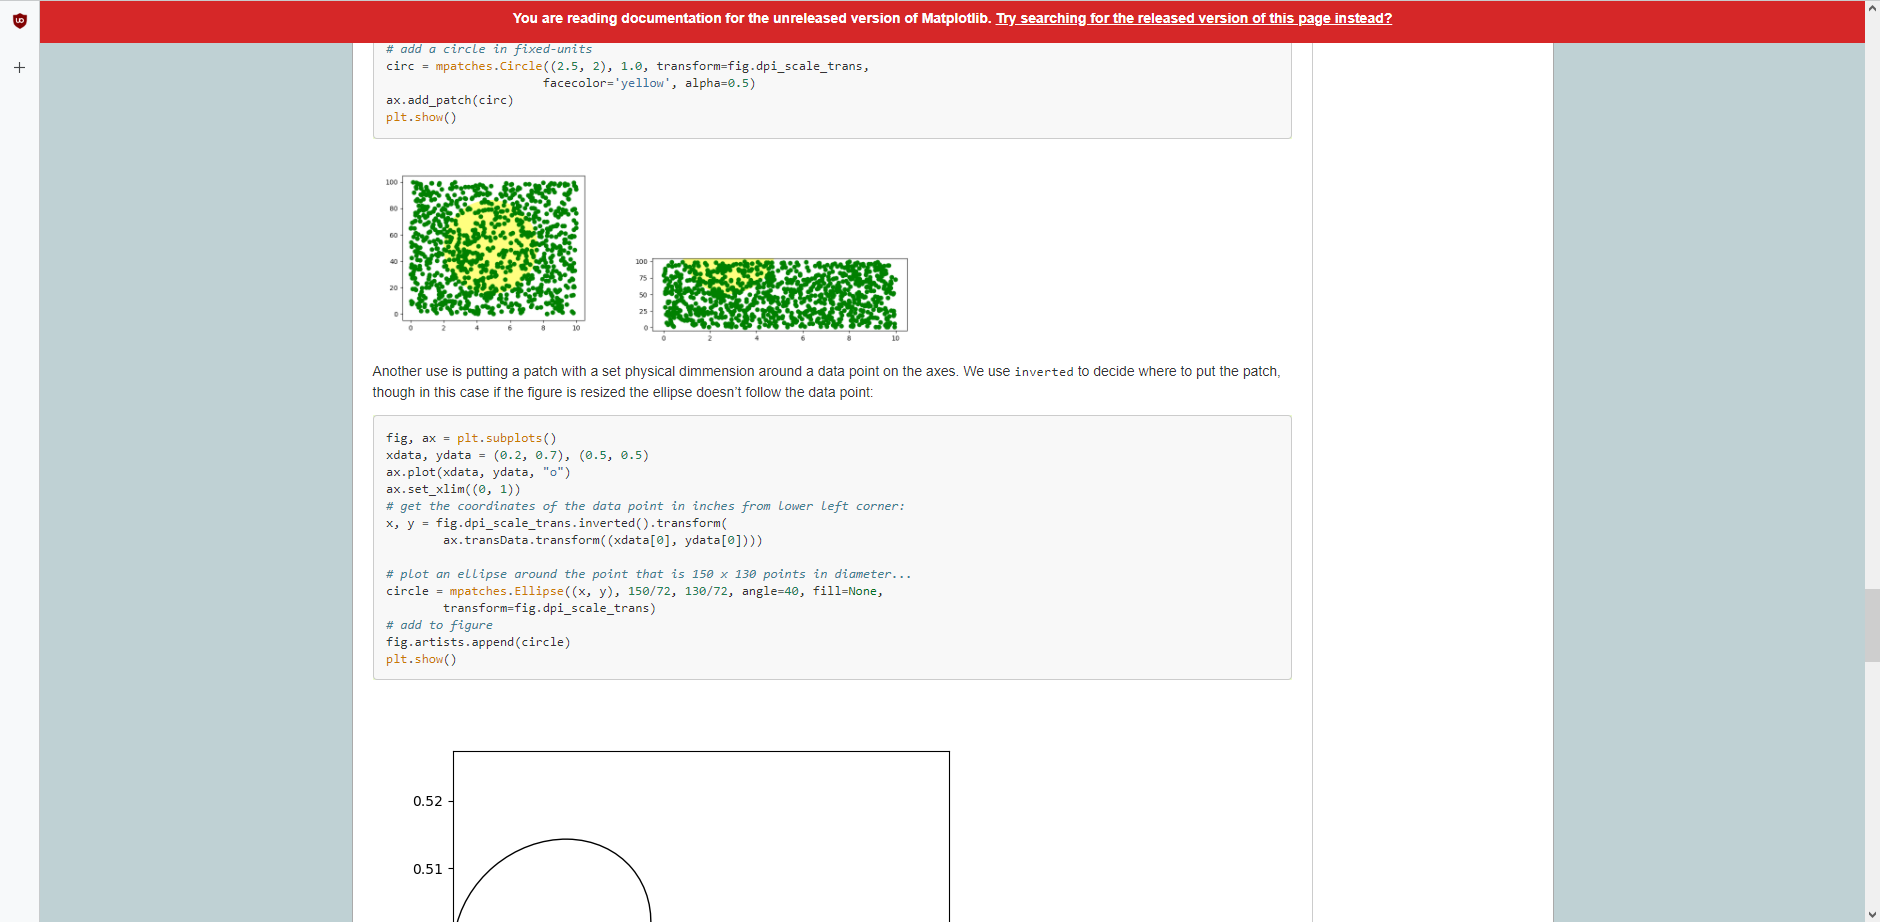Click the wide scatter plot image
Image resolution: width=1880 pixels, height=922 pixels.
(x=770, y=298)
